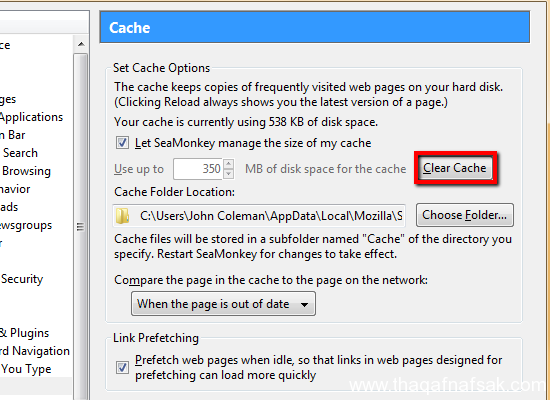Select the newsgroups category item
This screenshot has width=550, height=400.
[26, 225]
